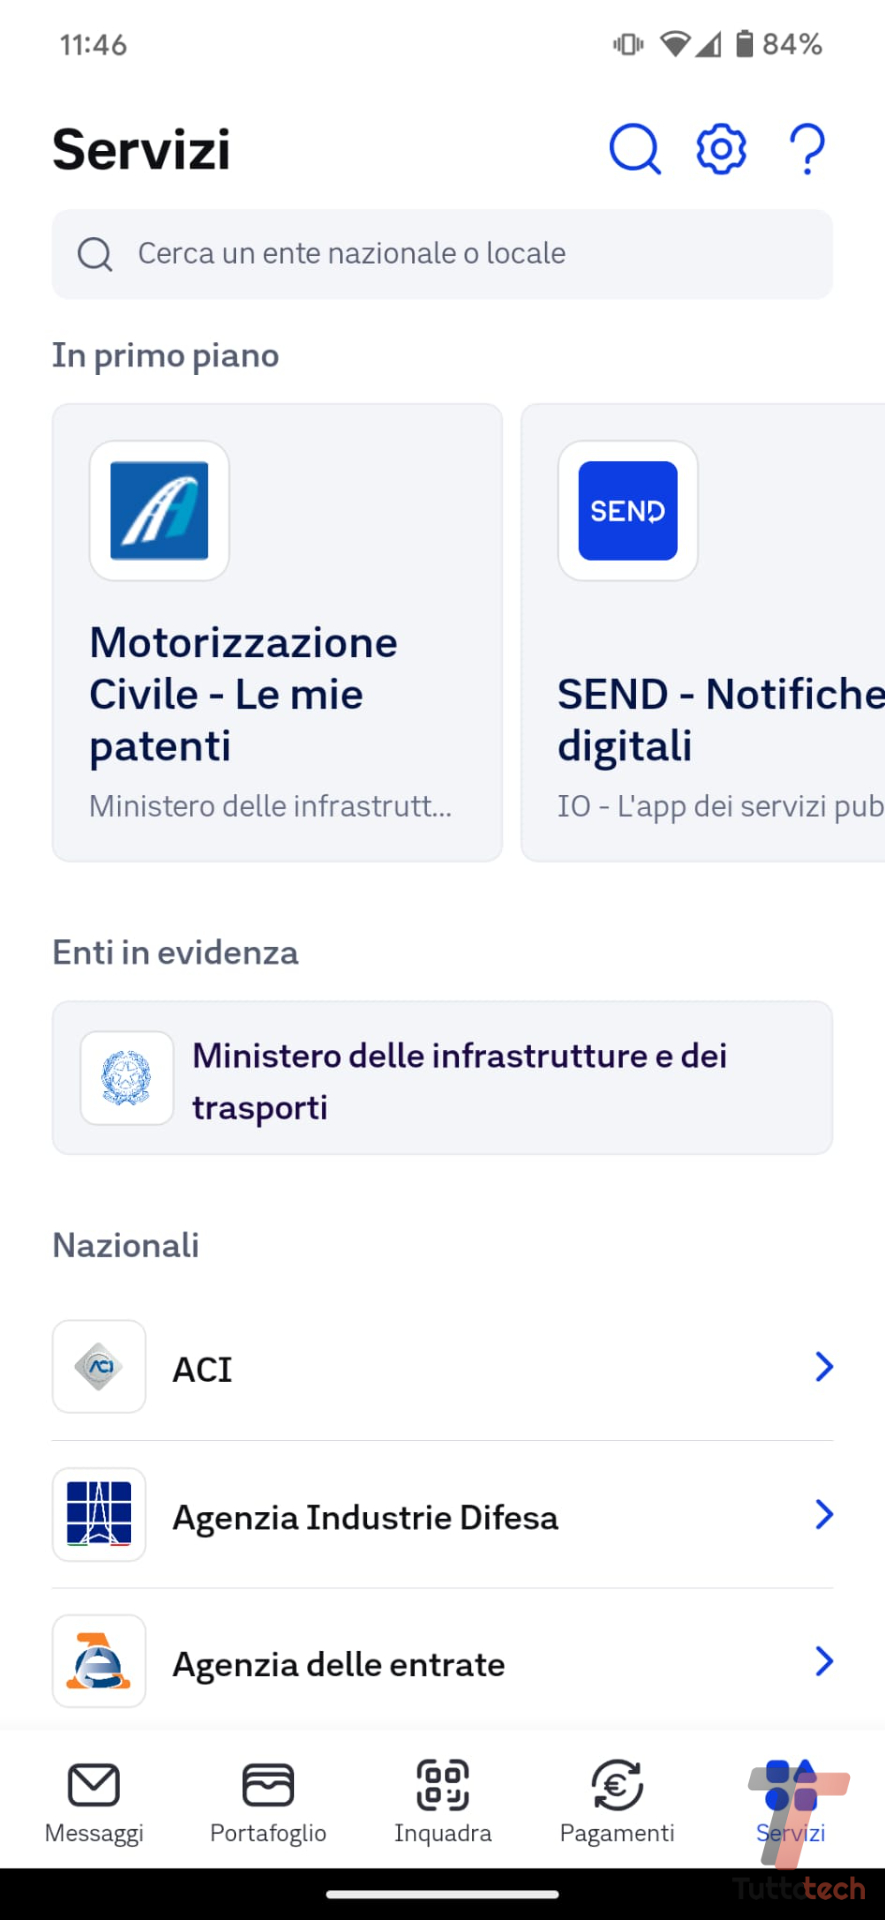Tap the Ministero emblem icon
The height and width of the screenshot is (1920, 885).
click(127, 1078)
